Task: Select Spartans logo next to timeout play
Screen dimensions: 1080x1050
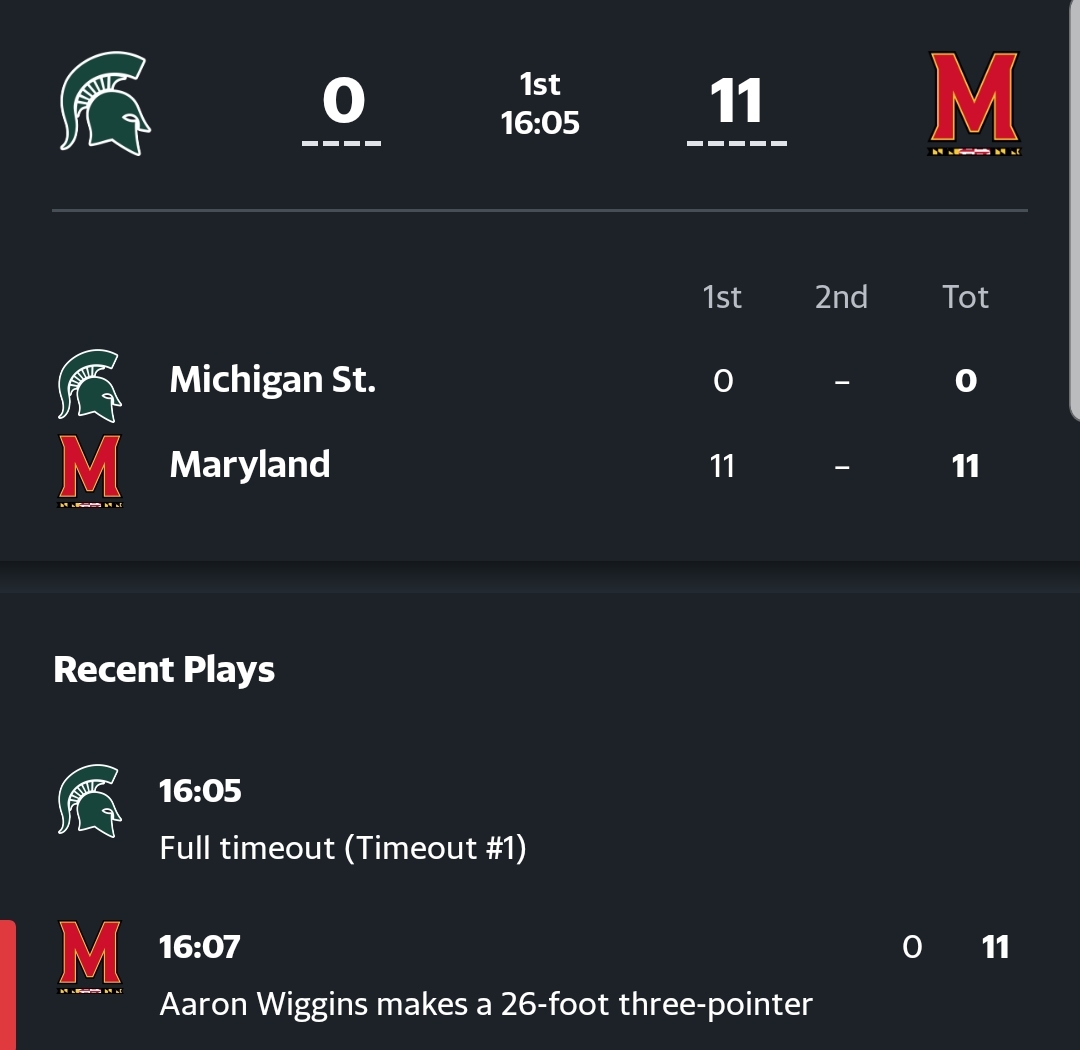Action: [90, 800]
